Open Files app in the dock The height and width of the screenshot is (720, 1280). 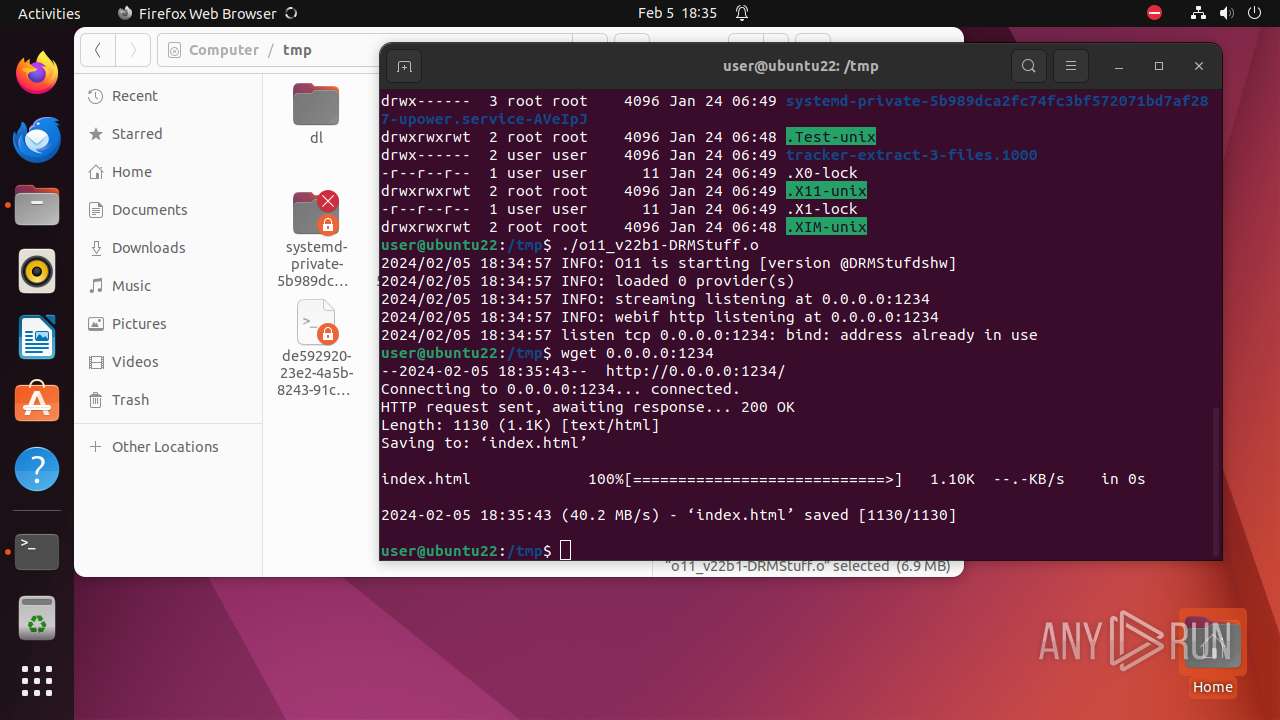(37, 206)
